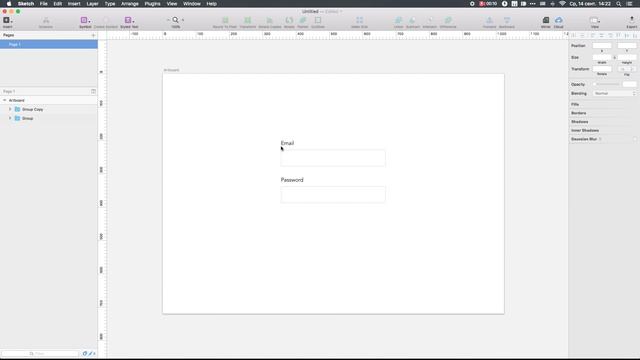The height and width of the screenshot is (360, 640).
Task: Toggle the Gaussian Blur checkbox
Action: [635, 139]
